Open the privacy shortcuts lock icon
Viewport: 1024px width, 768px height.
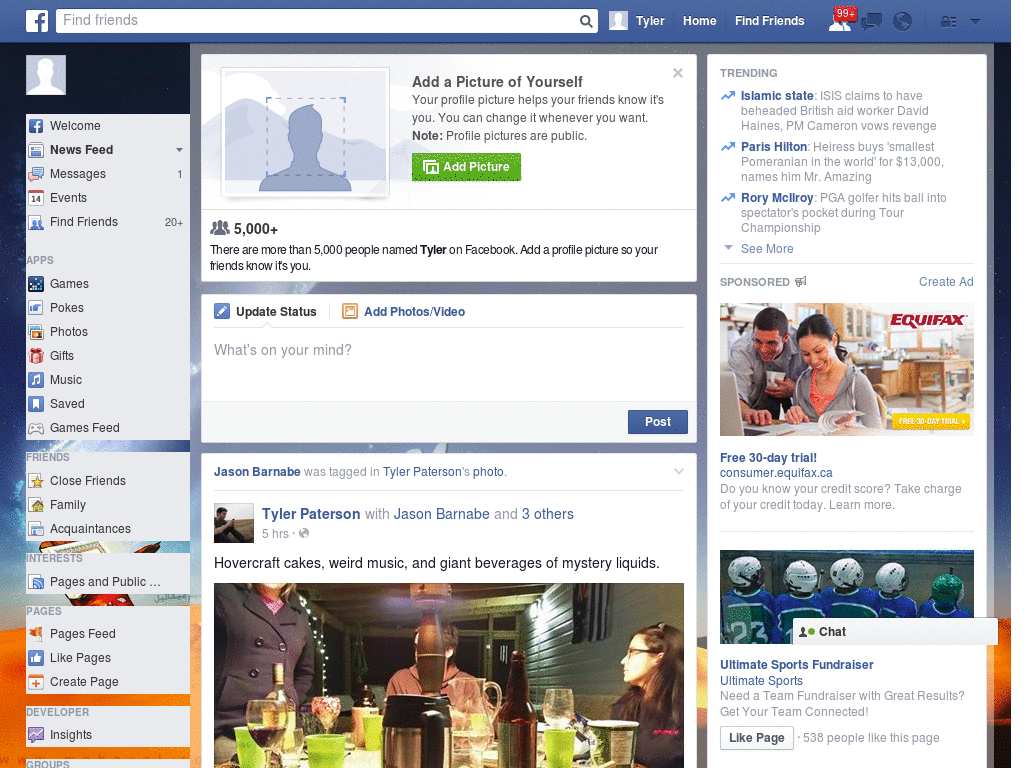click(948, 22)
